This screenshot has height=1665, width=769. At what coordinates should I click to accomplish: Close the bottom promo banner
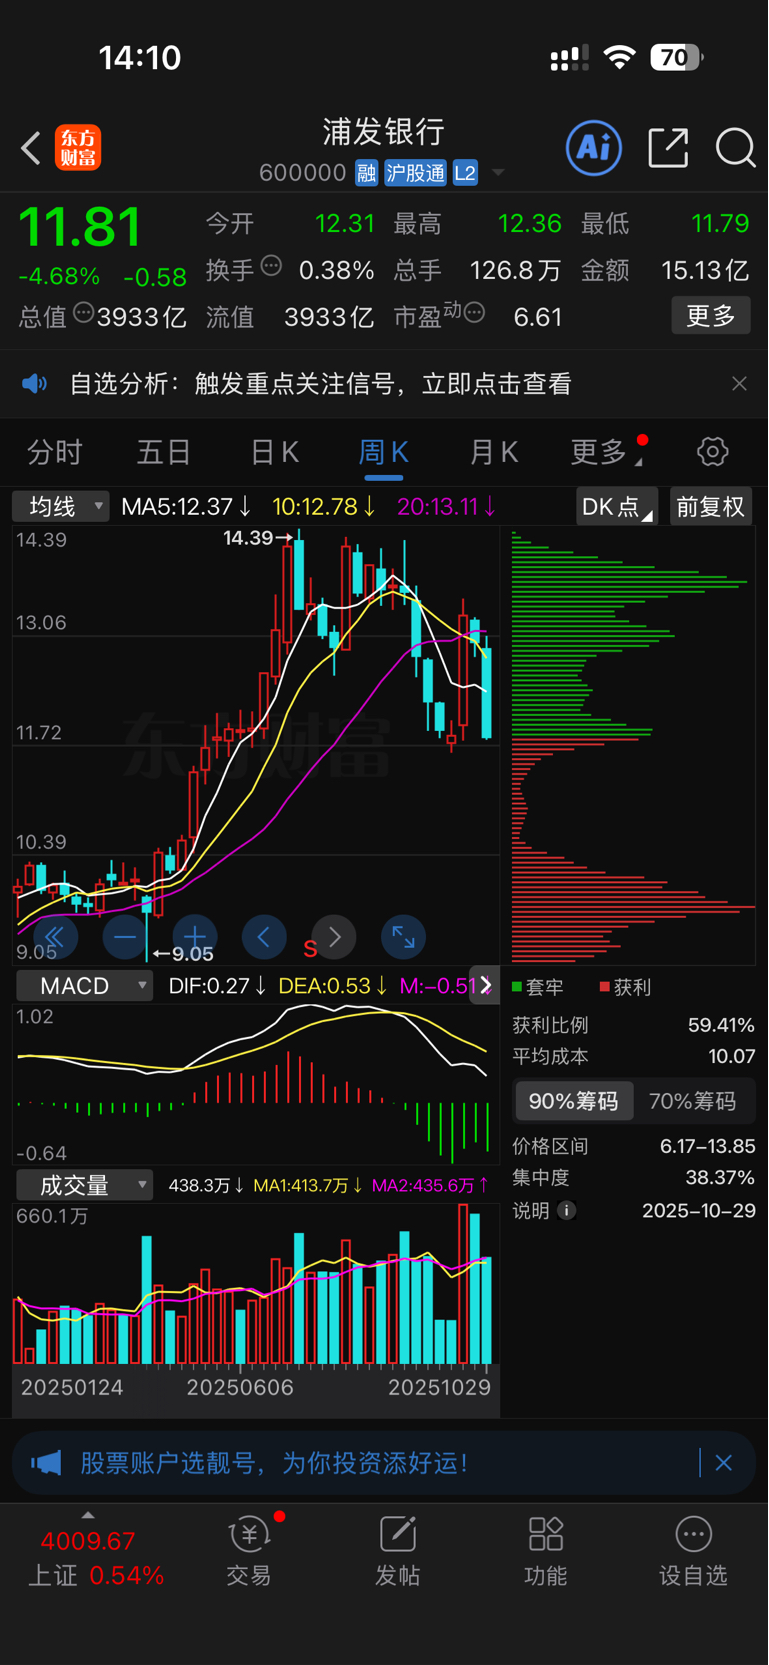click(x=724, y=1463)
